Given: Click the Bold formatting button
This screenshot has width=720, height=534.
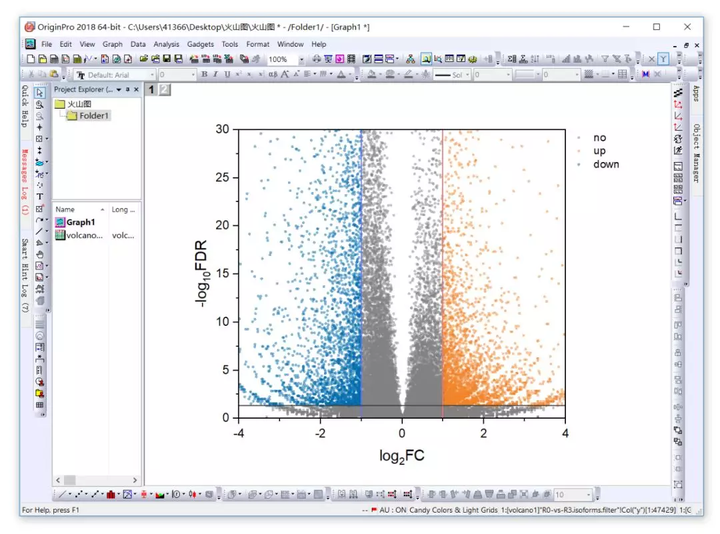Looking at the screenshot, I should coord(204,74).
